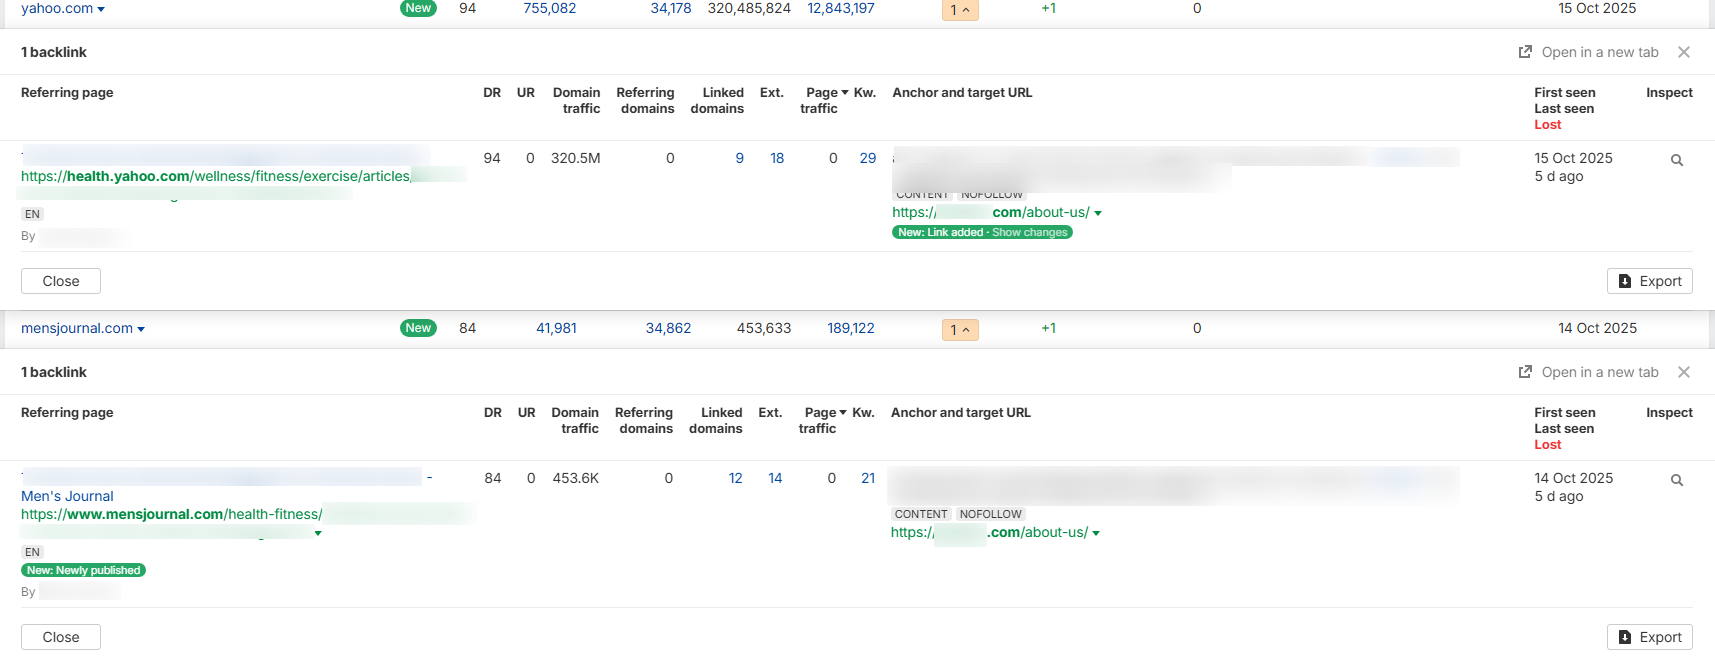Open mensjournal.com backlink panel in a new tab
Viewport: 1715px width, 665px height.
tap(1588, 372)
